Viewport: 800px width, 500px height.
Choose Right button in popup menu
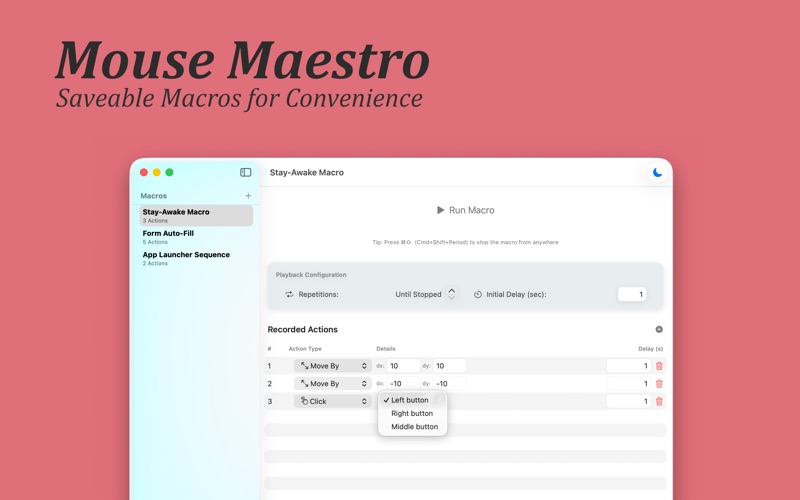[x=412, y=413]
